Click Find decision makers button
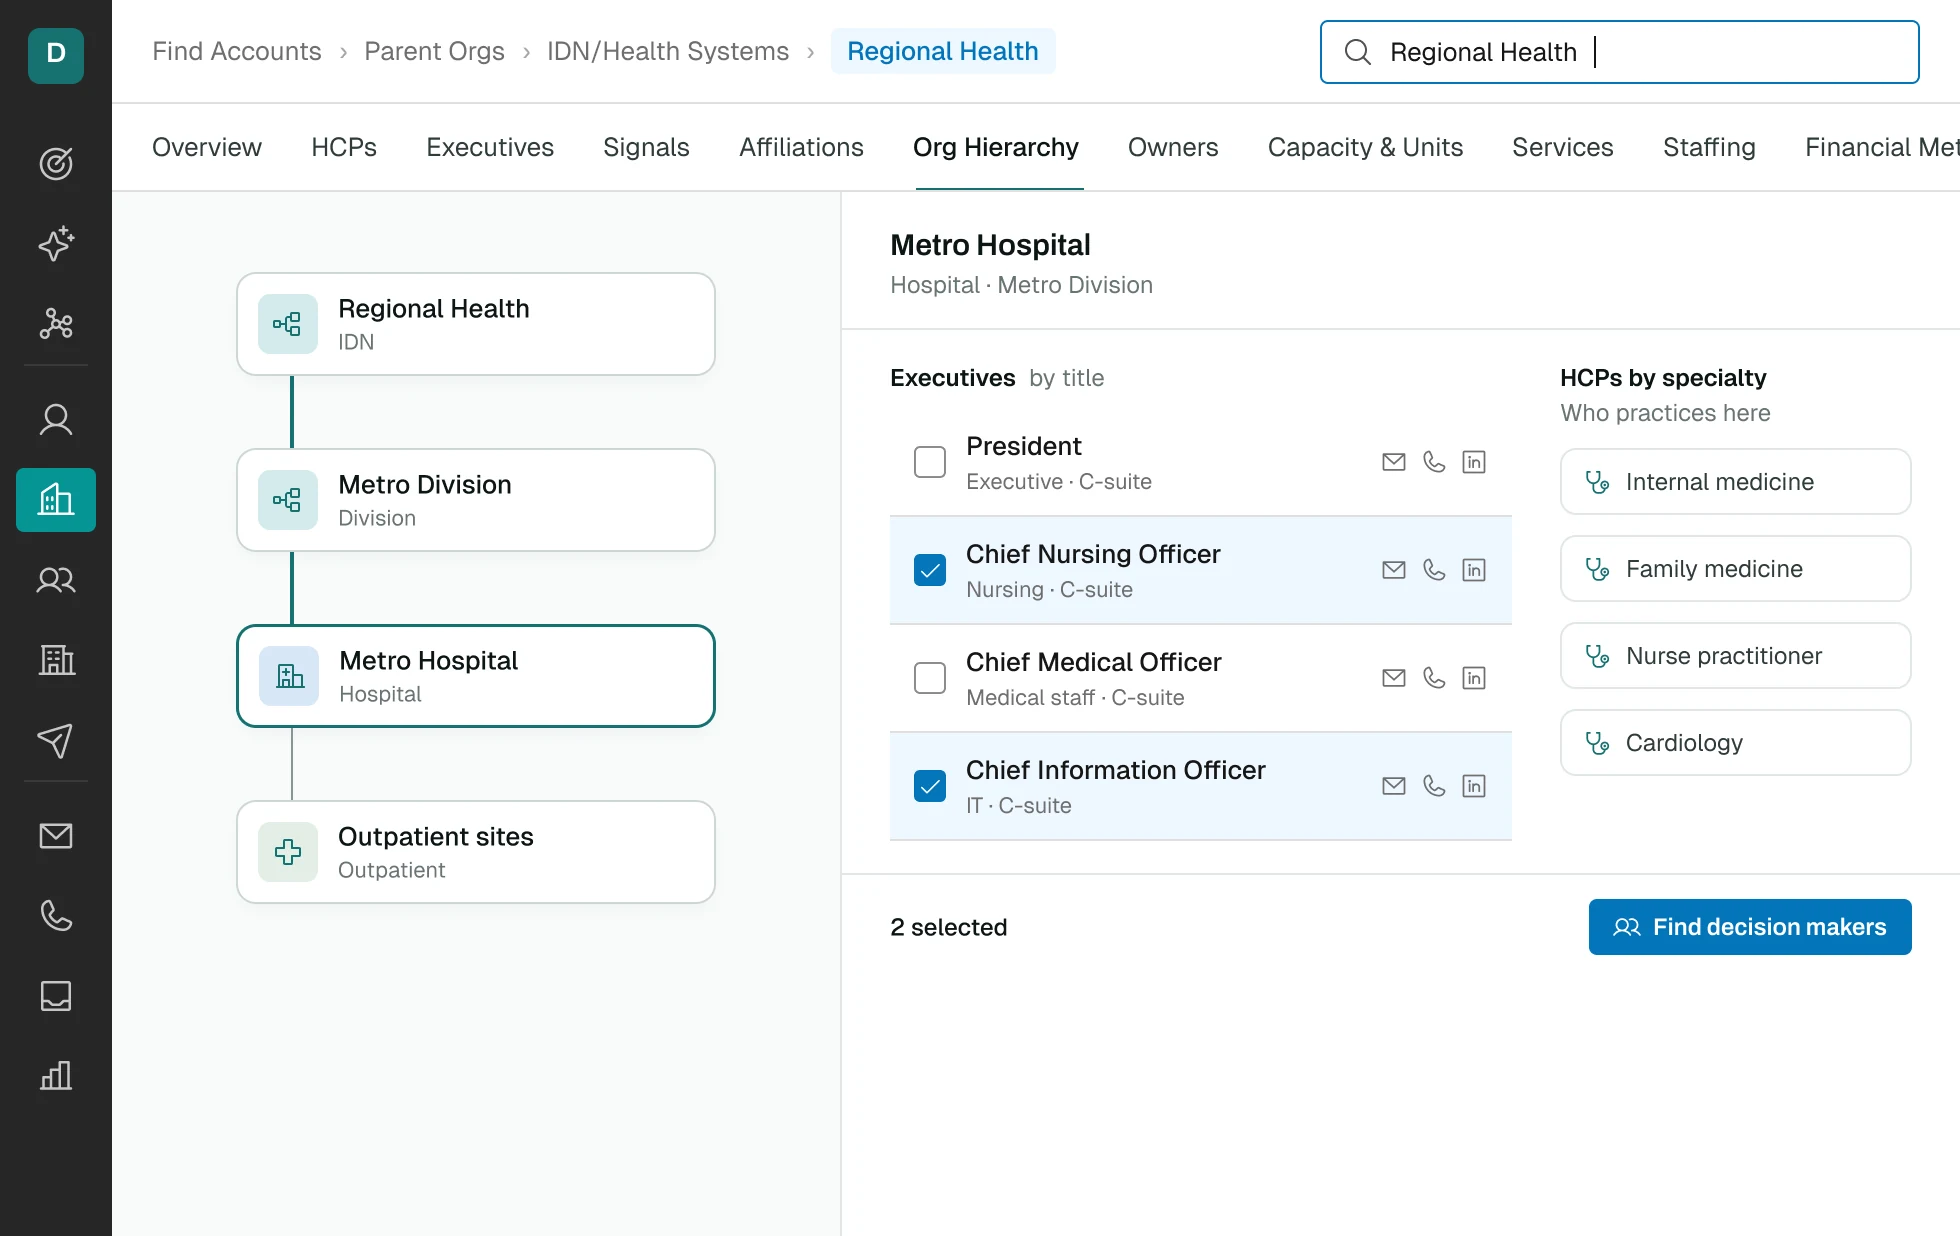The image size is (1960, 1236). point(1750,927)
